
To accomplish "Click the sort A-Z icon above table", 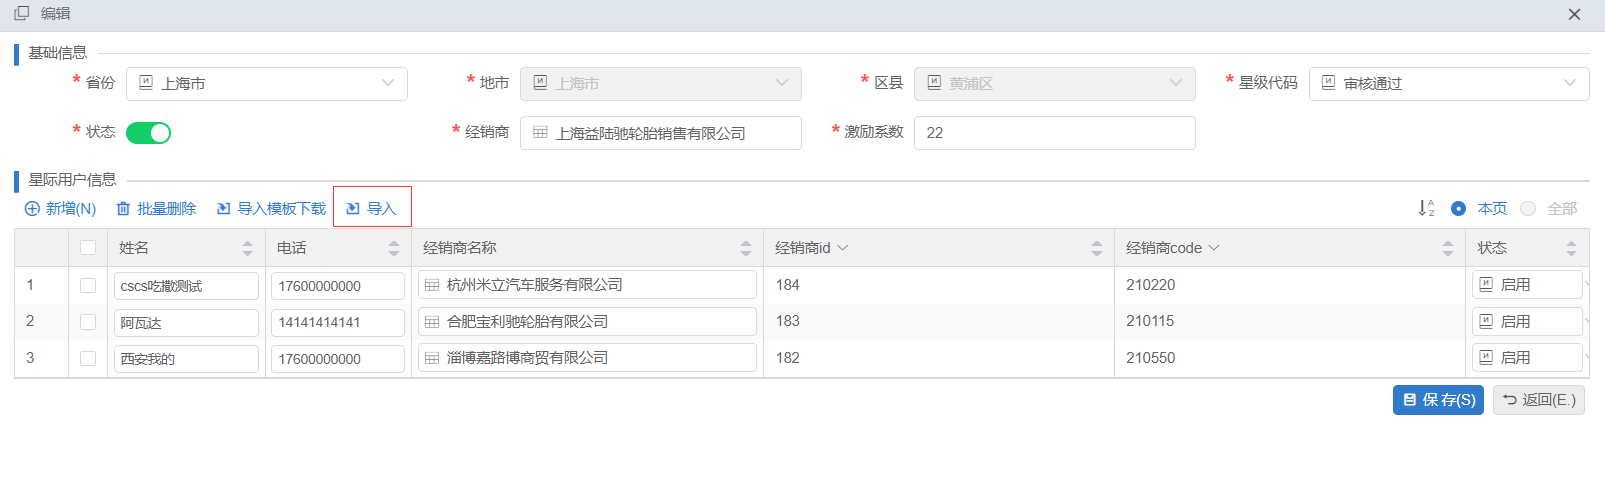I will 1426,208.
